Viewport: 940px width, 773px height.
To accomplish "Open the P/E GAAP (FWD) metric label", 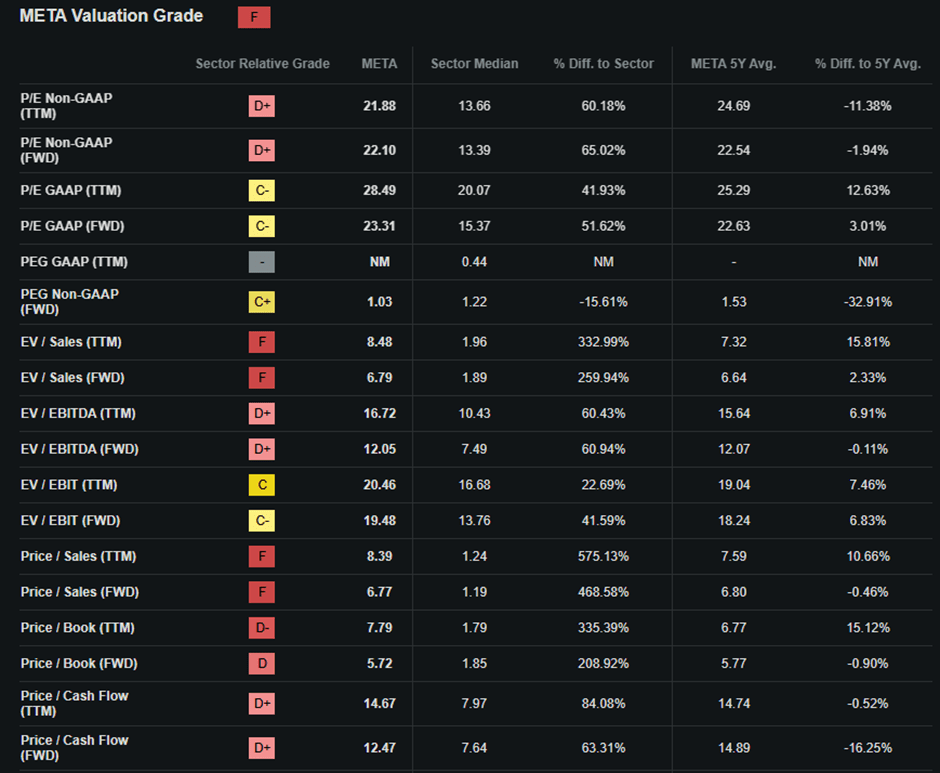I will pos(73,226).
